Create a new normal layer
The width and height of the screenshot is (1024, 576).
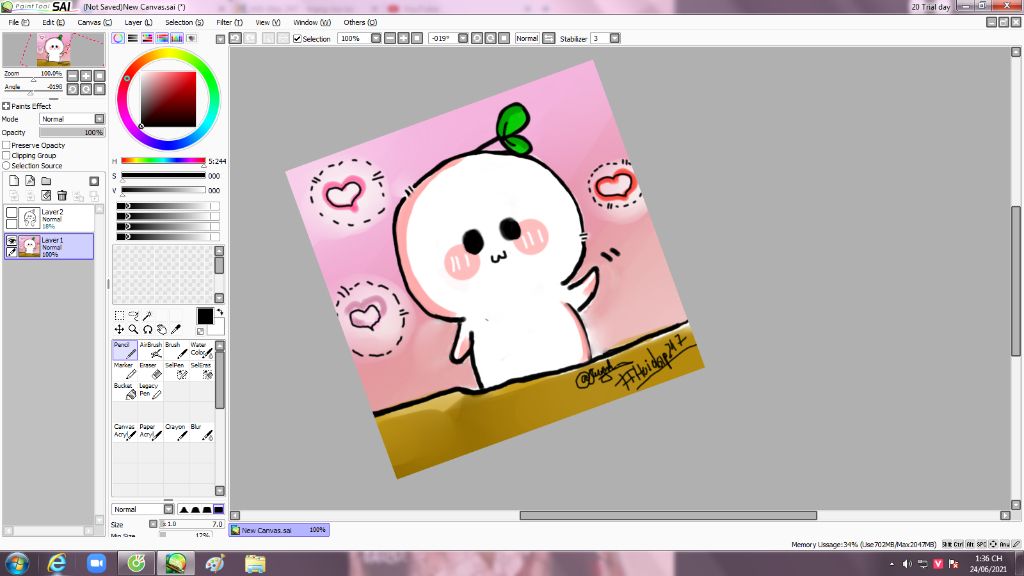[x=14, y=181]
